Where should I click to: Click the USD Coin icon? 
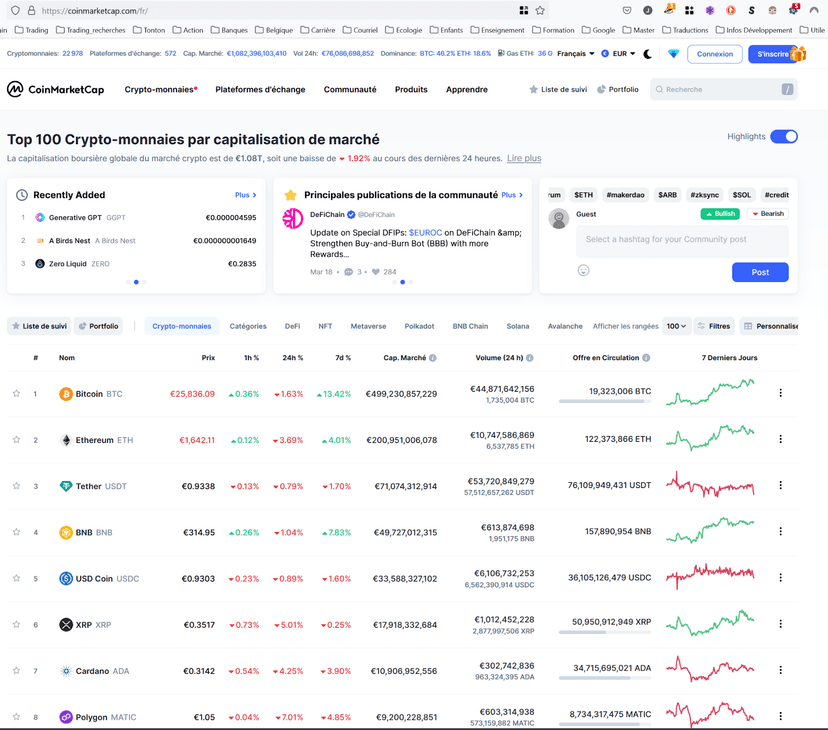tap(65, 578)
